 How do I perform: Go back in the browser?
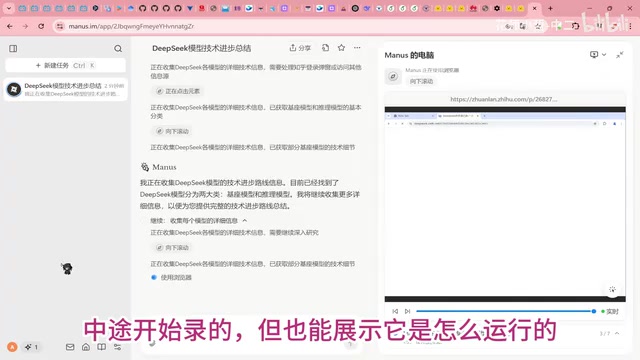(x=10, y=26)
